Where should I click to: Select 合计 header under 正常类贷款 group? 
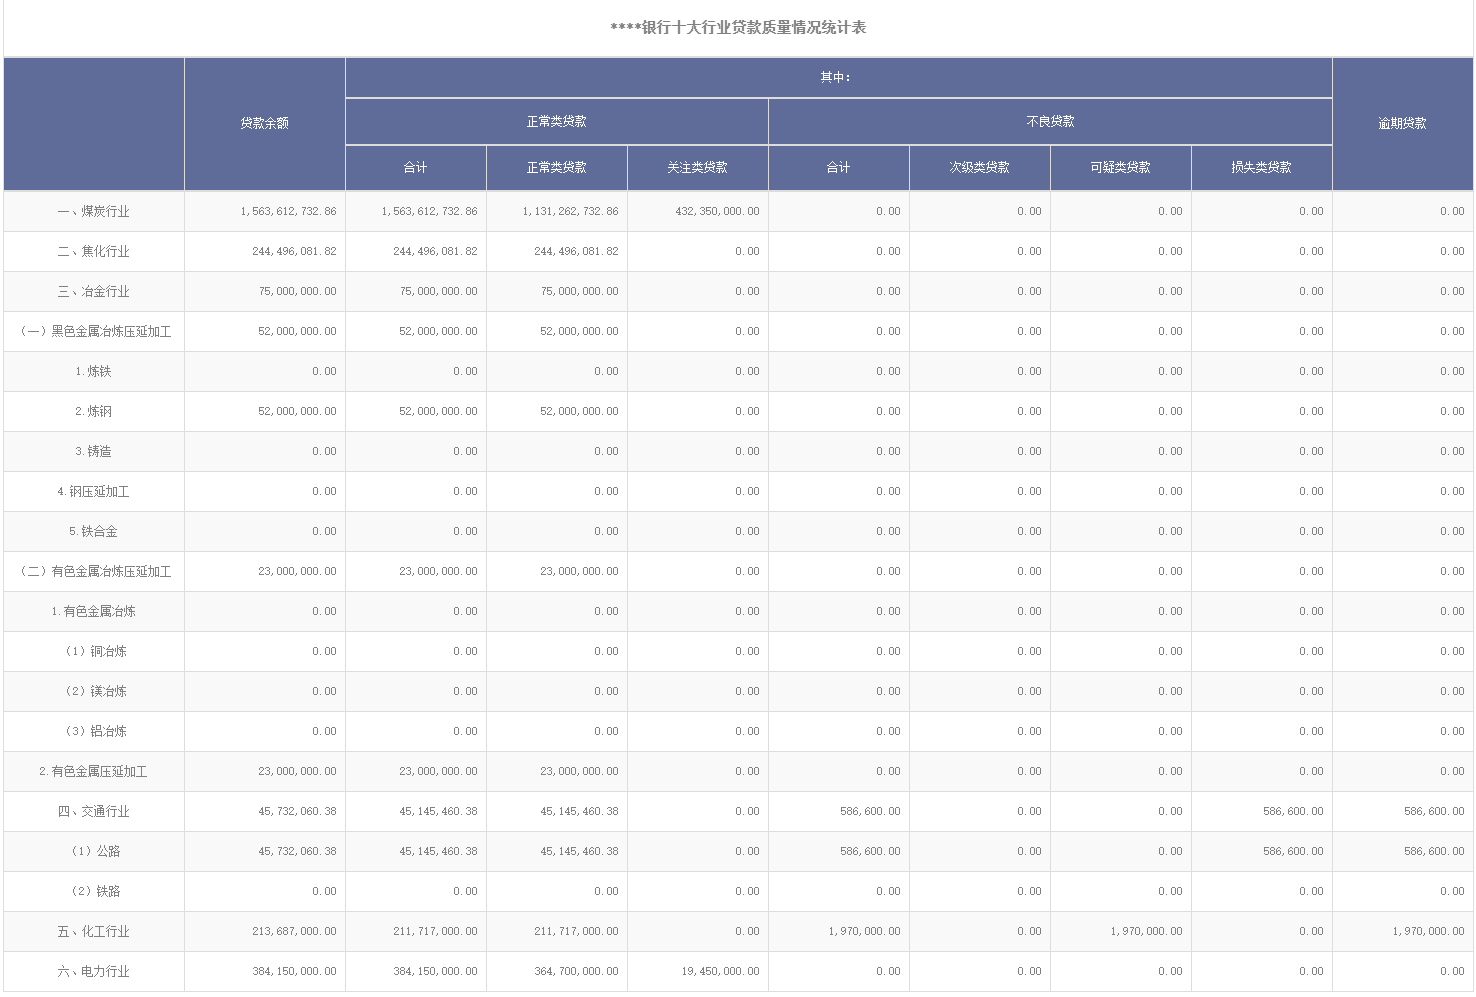(x=415, y=167)
